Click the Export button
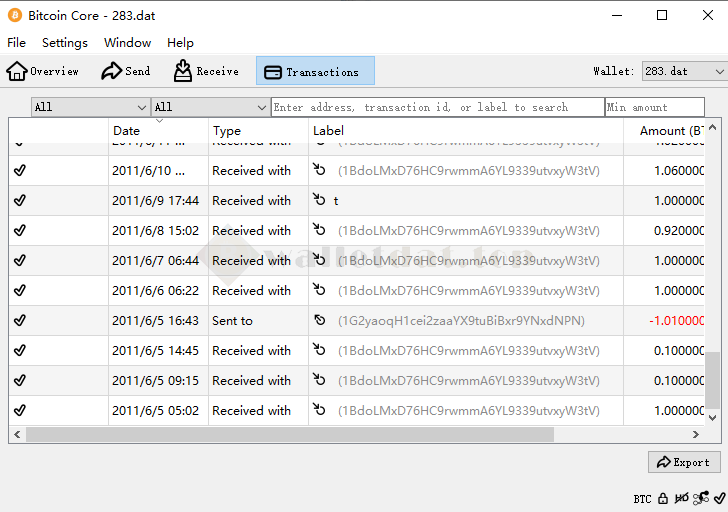This screenshot has width=728, height=512. [684, 462]
